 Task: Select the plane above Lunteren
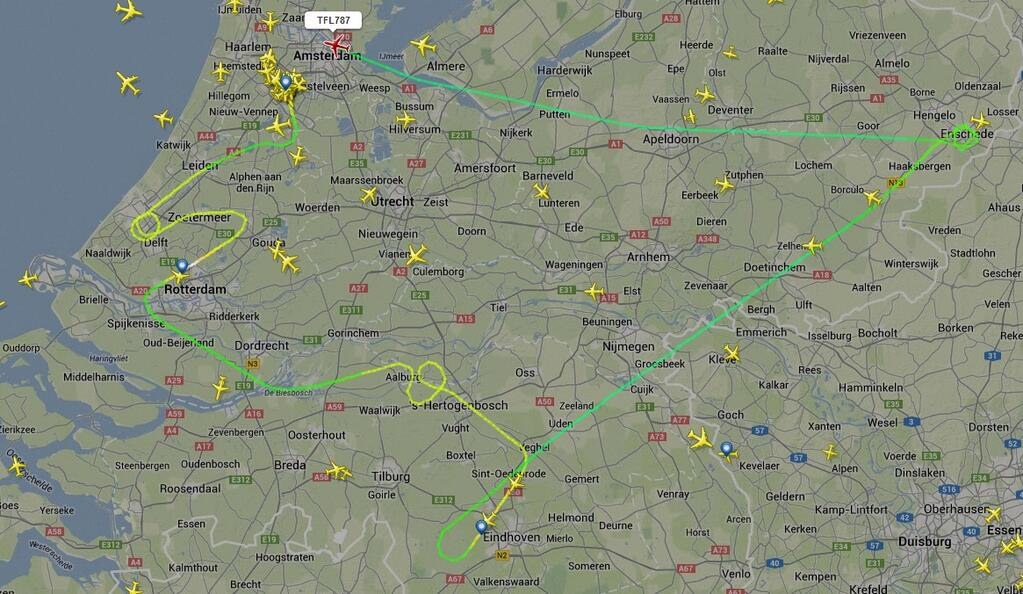click(542, 191)
